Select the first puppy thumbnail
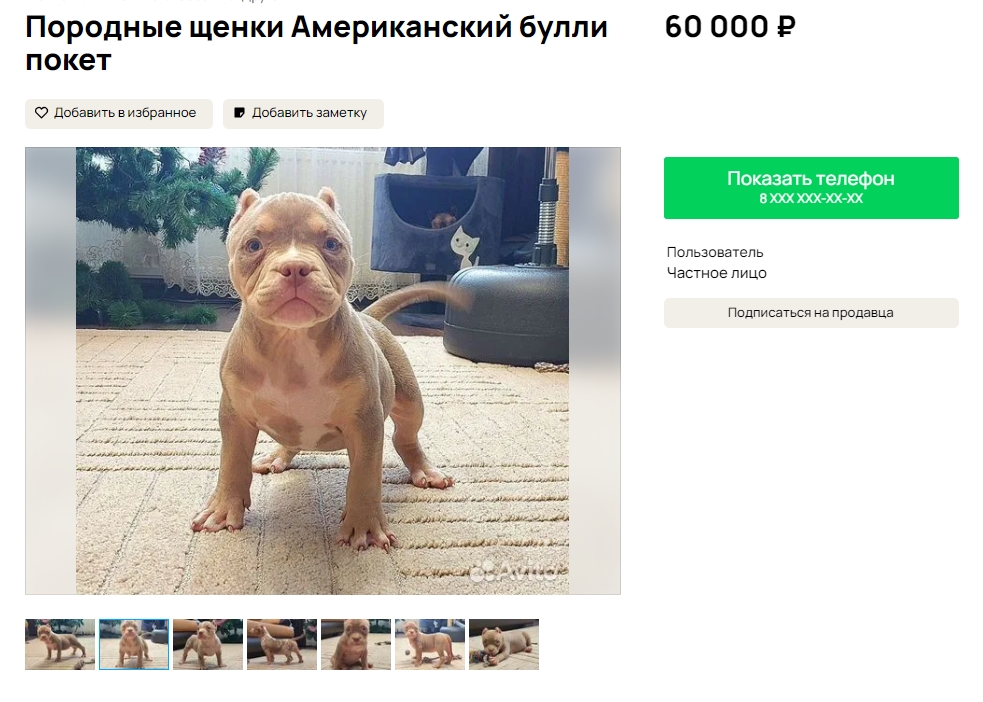 [60, 644]
